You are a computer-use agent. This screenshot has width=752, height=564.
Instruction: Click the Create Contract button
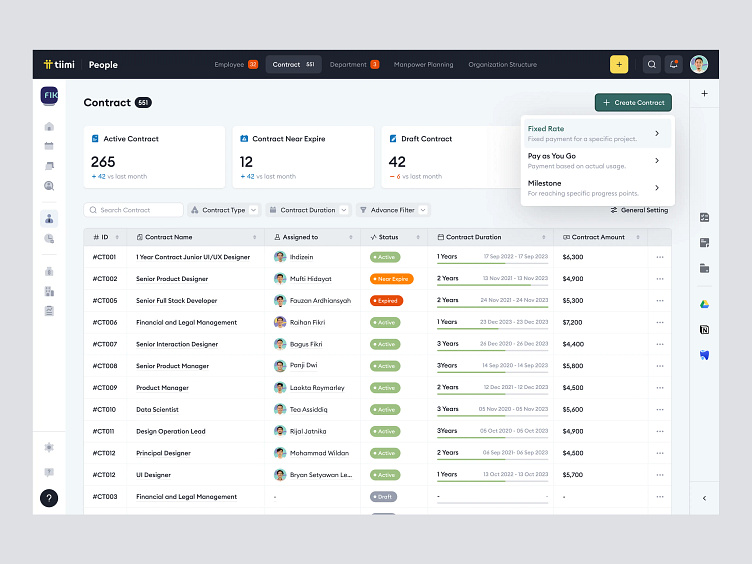(633, 102)
